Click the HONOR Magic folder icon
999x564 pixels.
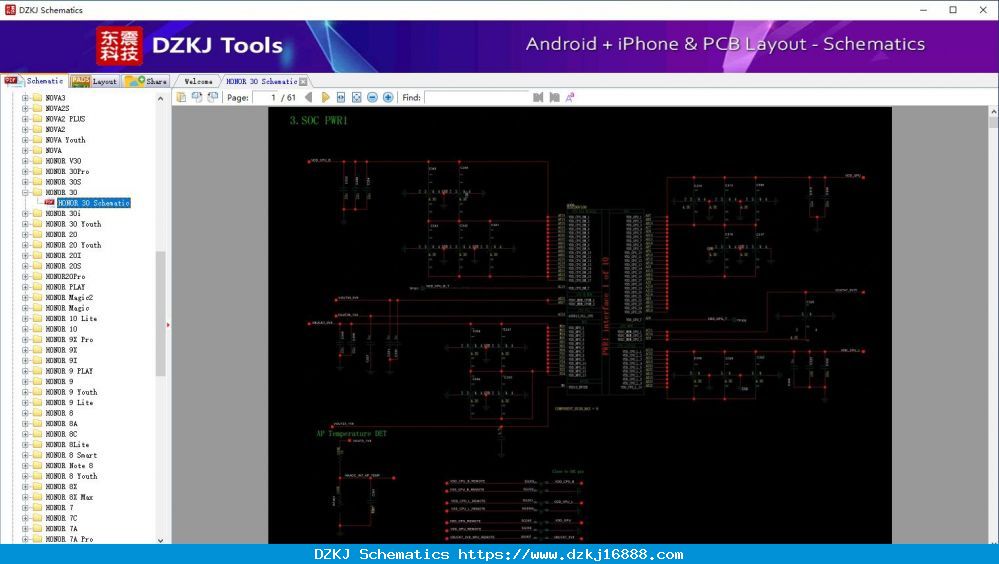(37, 308)
